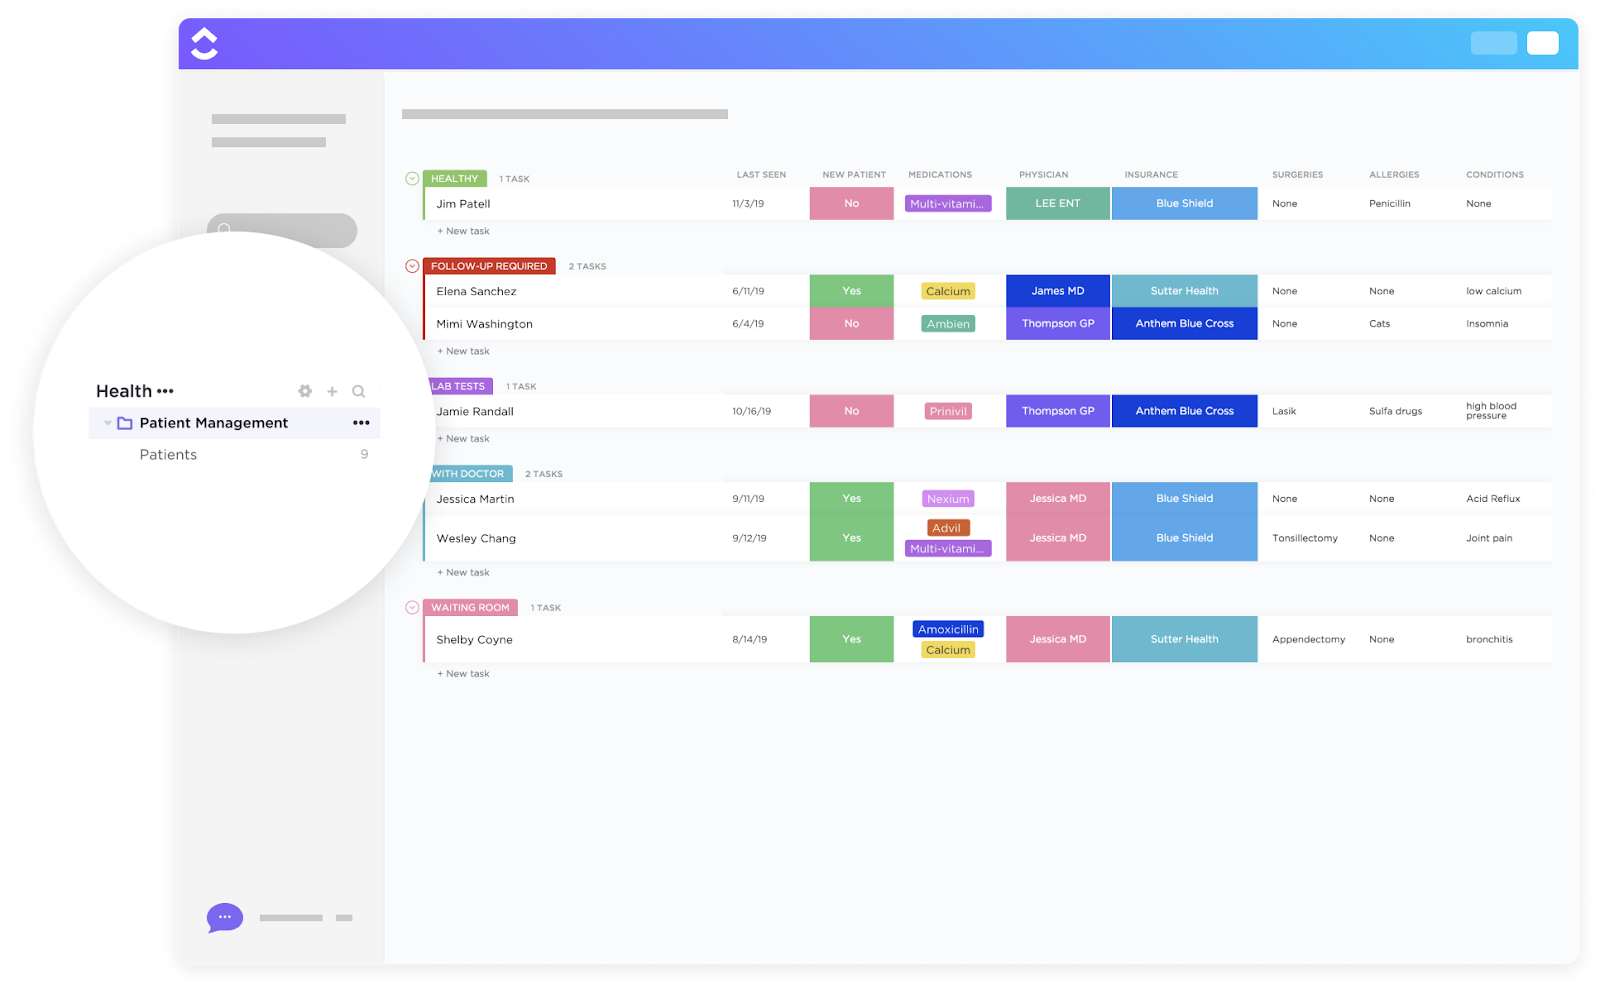Click the plus icon beside Health
Screen dimensions: 1600x989
[x=332, y=391]
